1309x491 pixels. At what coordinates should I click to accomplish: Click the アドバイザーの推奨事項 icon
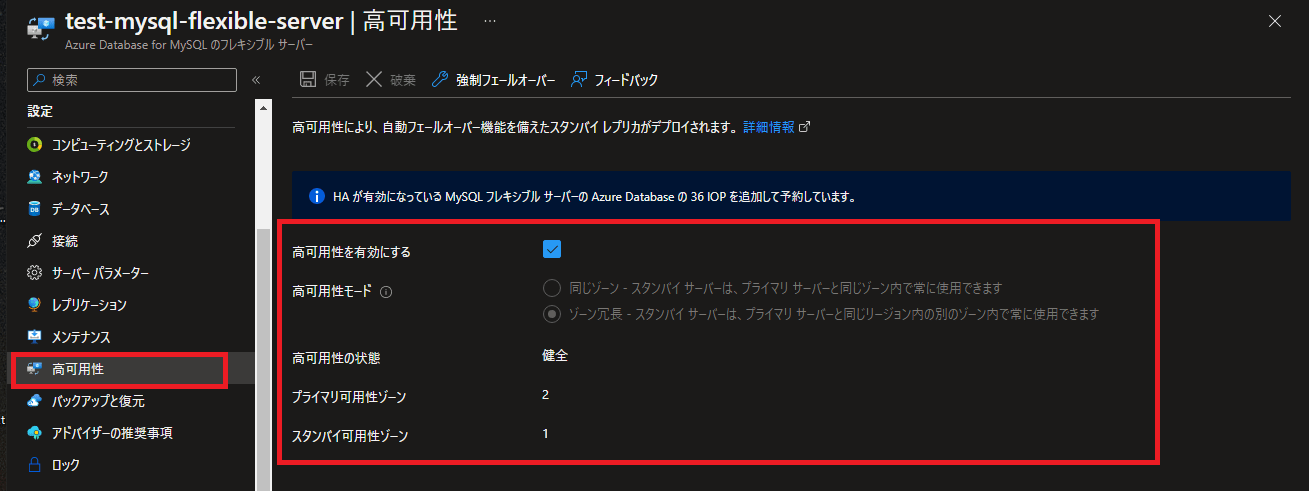[x=34, y=433]
